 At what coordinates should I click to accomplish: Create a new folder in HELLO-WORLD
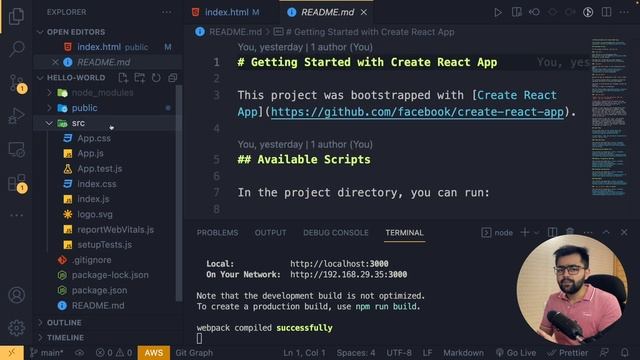[x=140, y=78]
